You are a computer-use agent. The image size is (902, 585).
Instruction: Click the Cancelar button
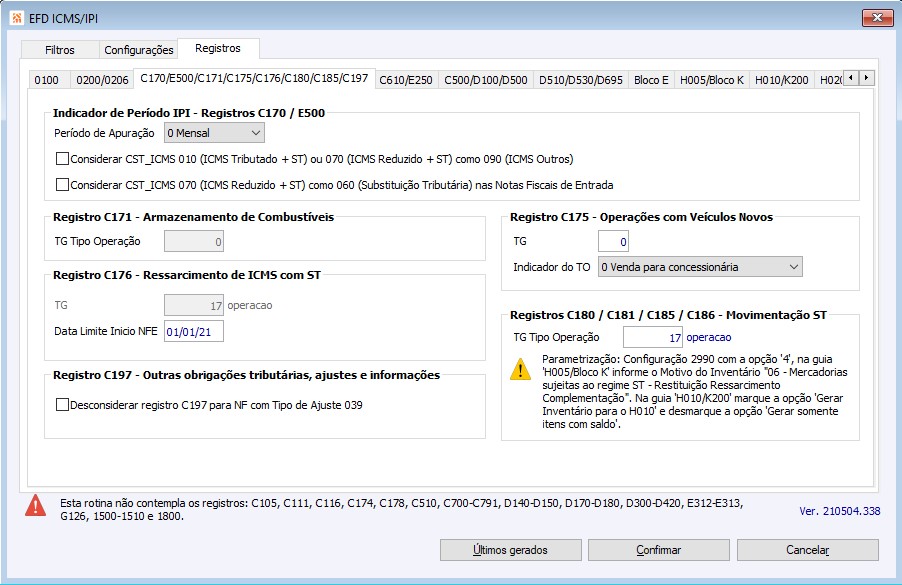[x=808, y=550]
